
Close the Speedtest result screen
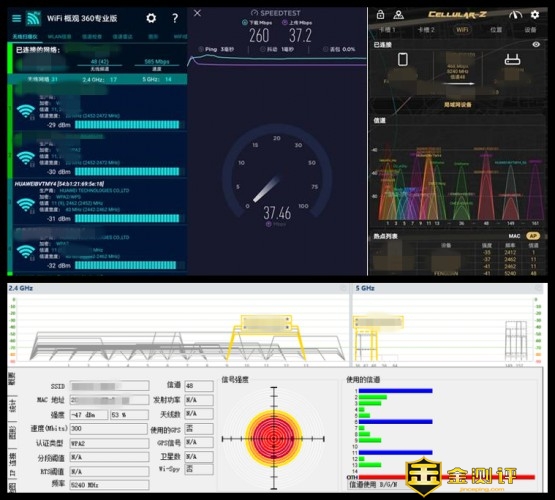tap(198, 13)
